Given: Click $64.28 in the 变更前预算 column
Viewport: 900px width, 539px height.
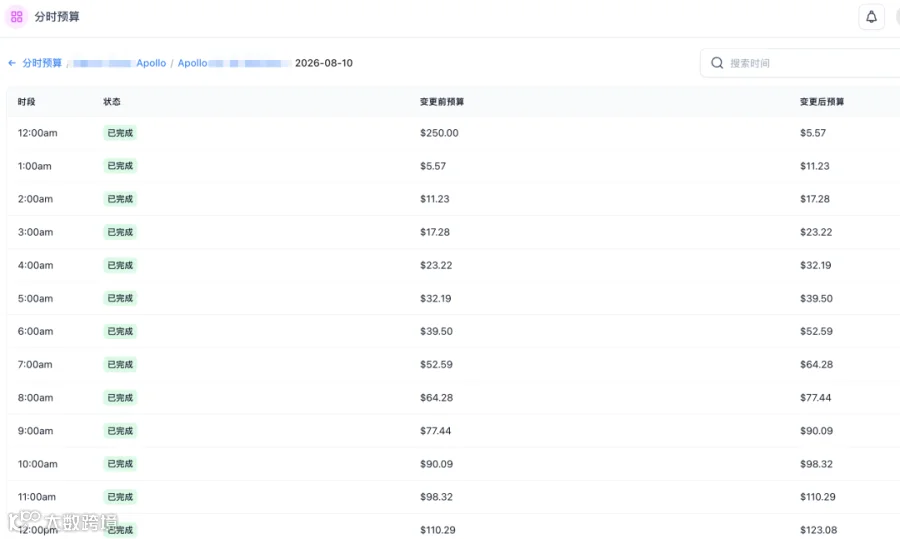Looking at the screenshot, I should point(436,398).
